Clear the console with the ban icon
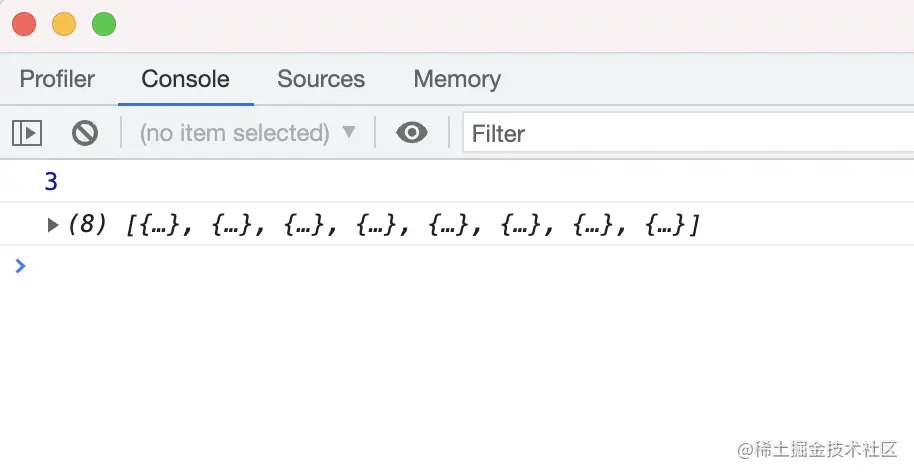The image size is (914, 476). pyautogui.click(x=85, y=133)
